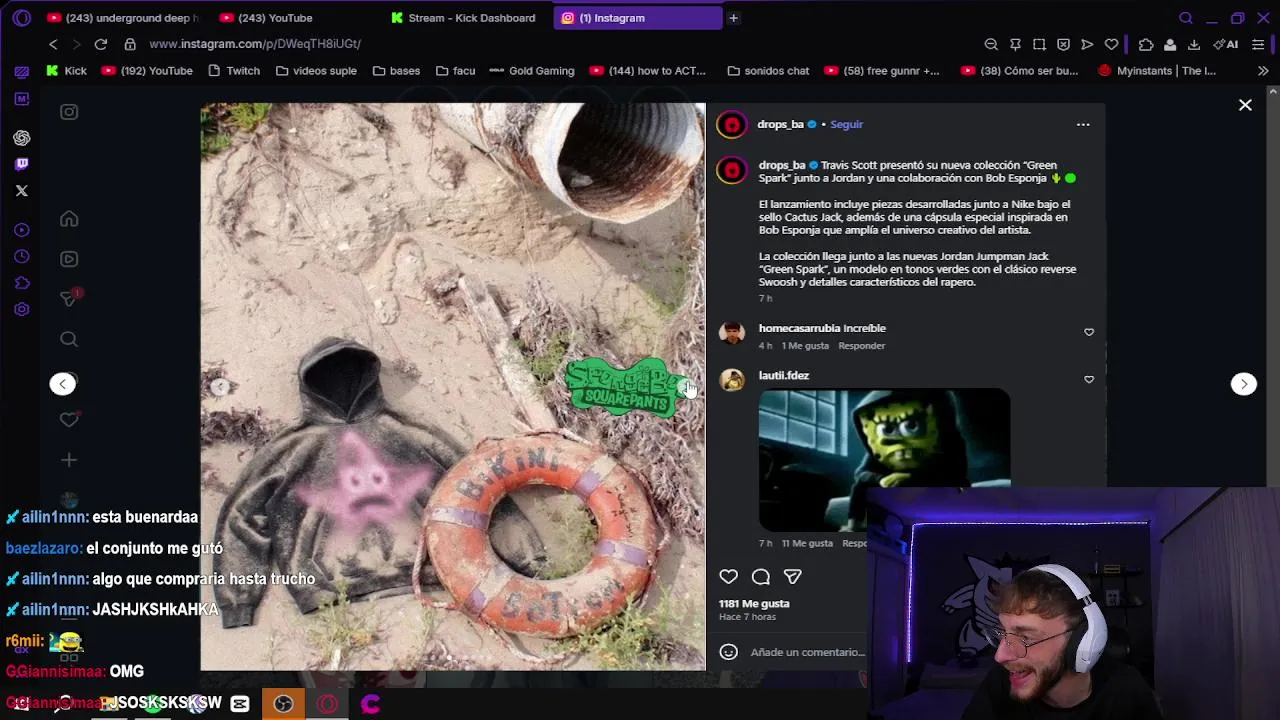Open the Twitch bookmark
The image size is (1280, 720).
[234, 71]
